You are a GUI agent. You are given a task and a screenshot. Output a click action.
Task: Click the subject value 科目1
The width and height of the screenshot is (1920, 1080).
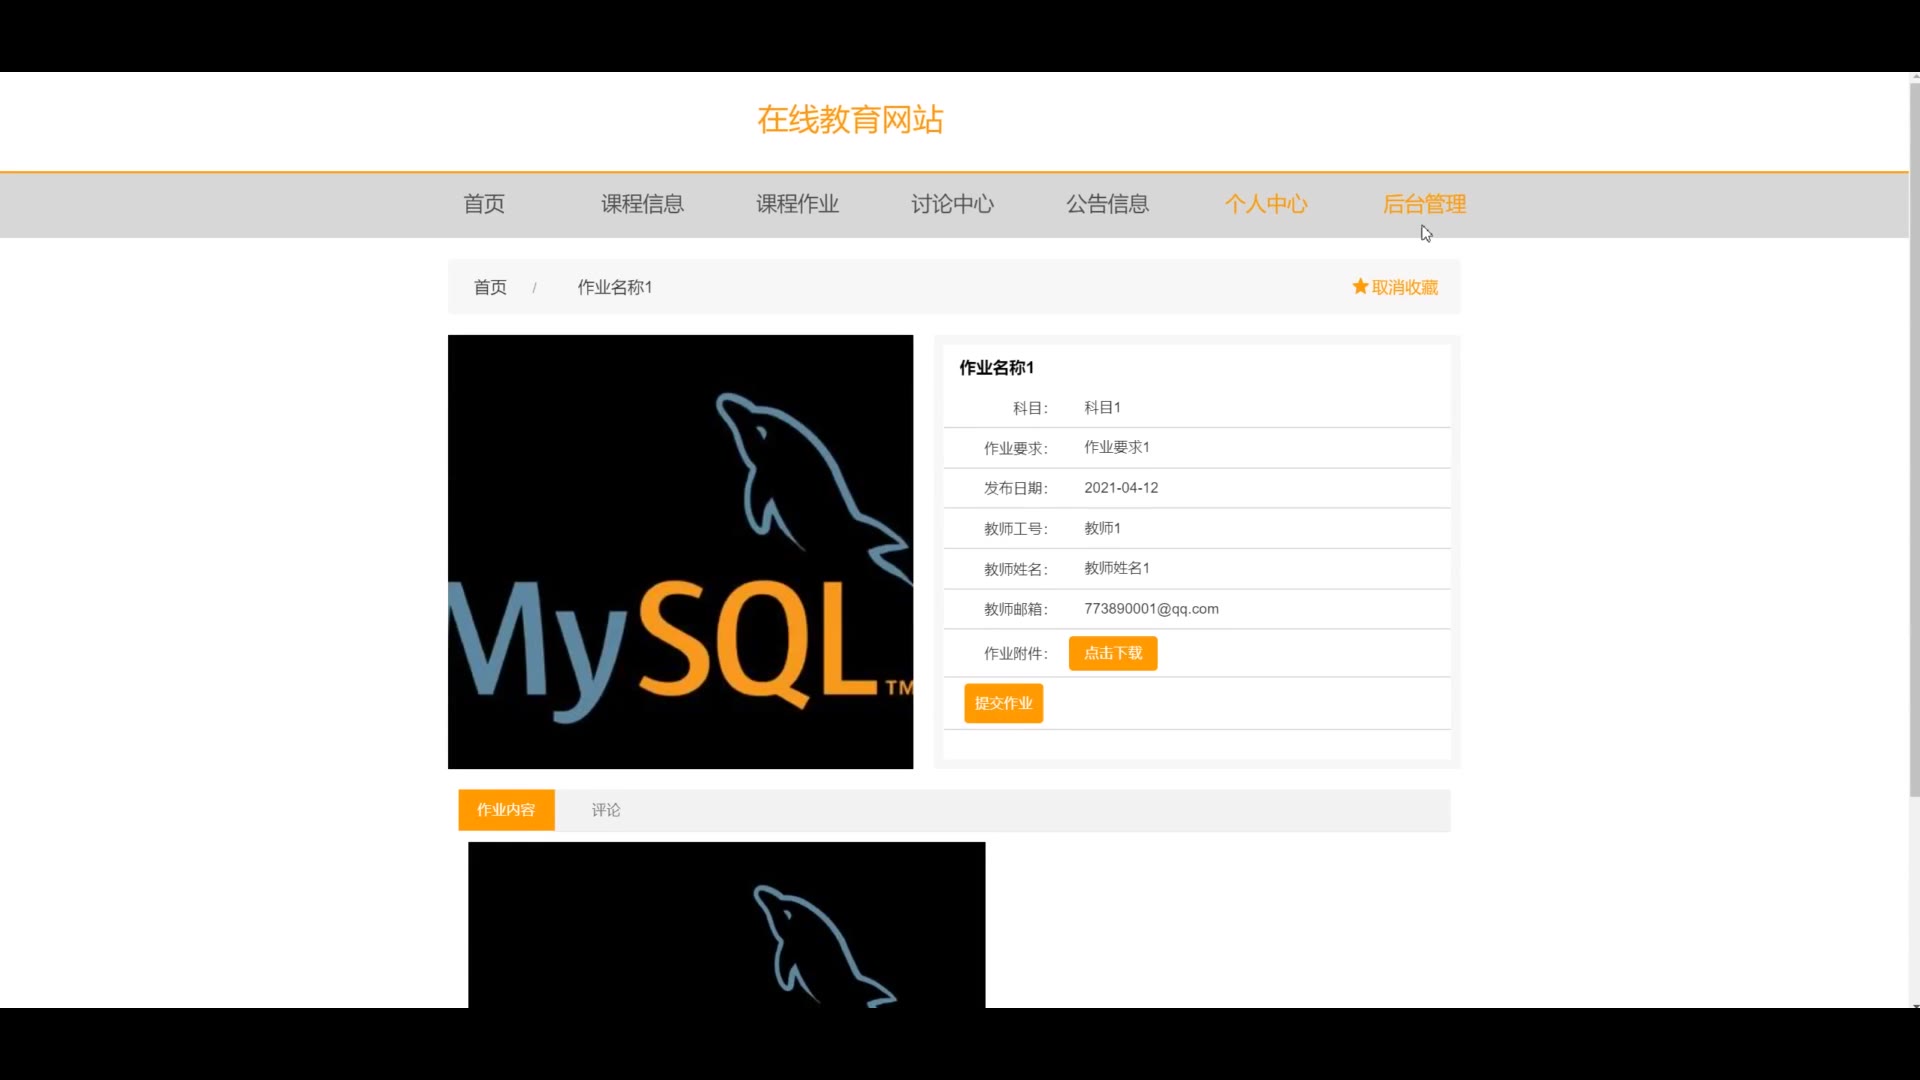tap(1102, 408)
